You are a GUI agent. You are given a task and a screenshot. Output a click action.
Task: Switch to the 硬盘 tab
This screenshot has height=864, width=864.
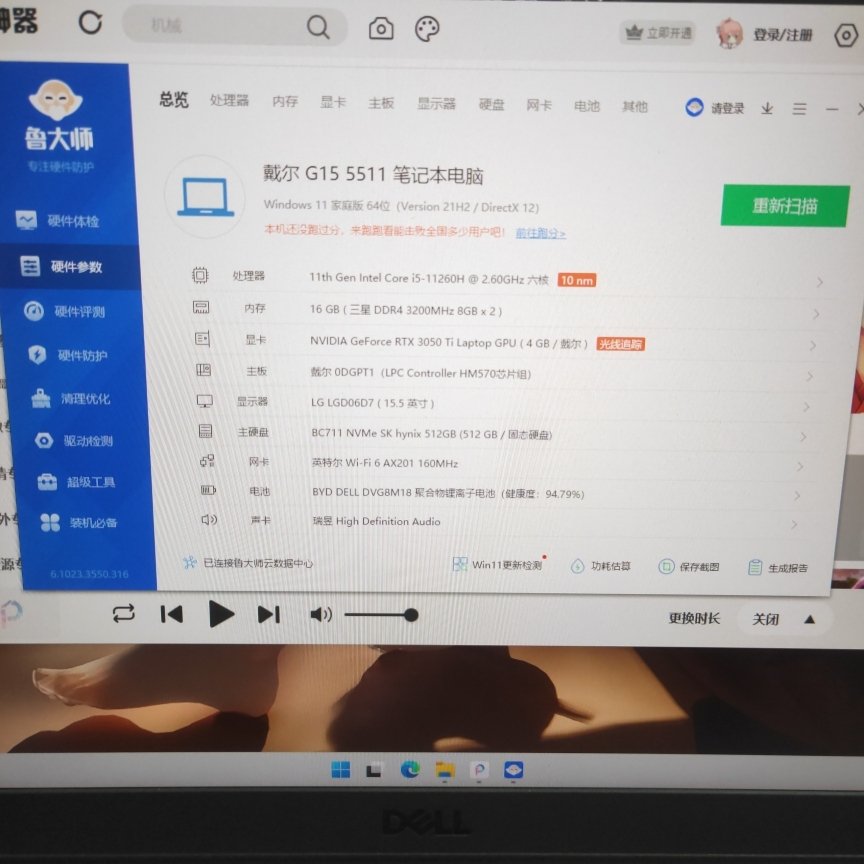point(491,104)
